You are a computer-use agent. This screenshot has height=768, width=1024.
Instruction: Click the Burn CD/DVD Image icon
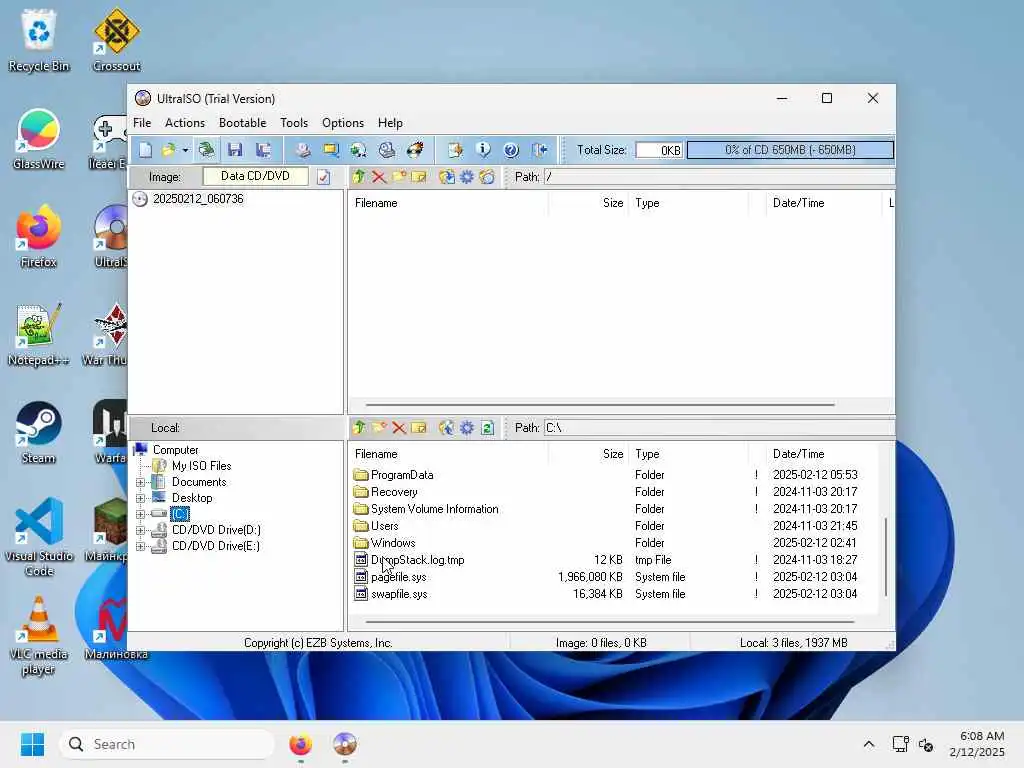pos(415,150)
